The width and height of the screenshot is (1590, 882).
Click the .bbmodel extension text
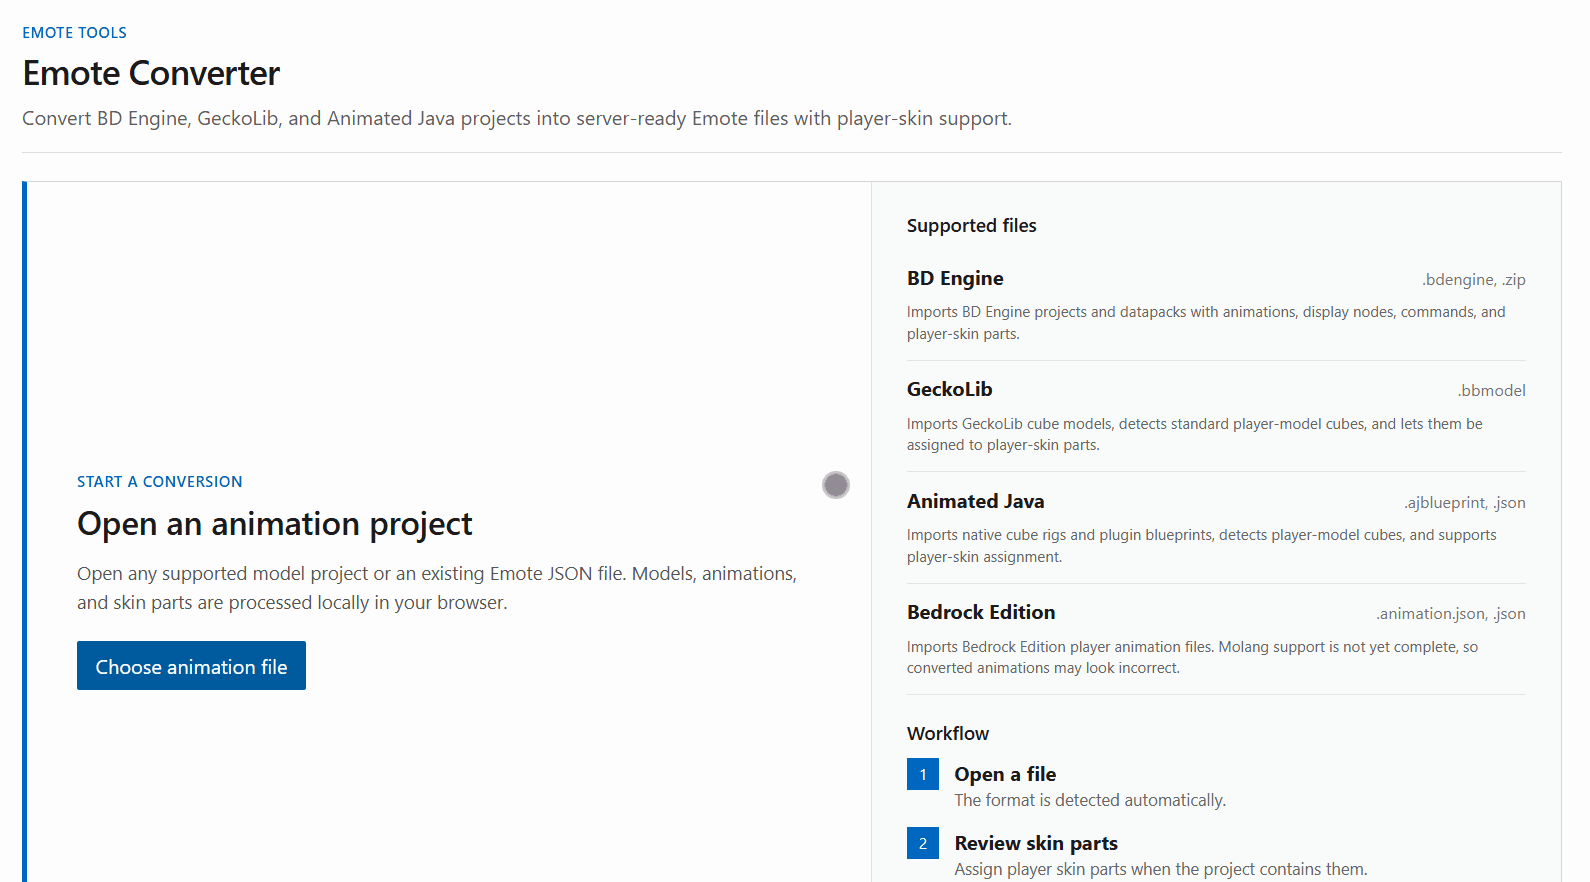1492,391
